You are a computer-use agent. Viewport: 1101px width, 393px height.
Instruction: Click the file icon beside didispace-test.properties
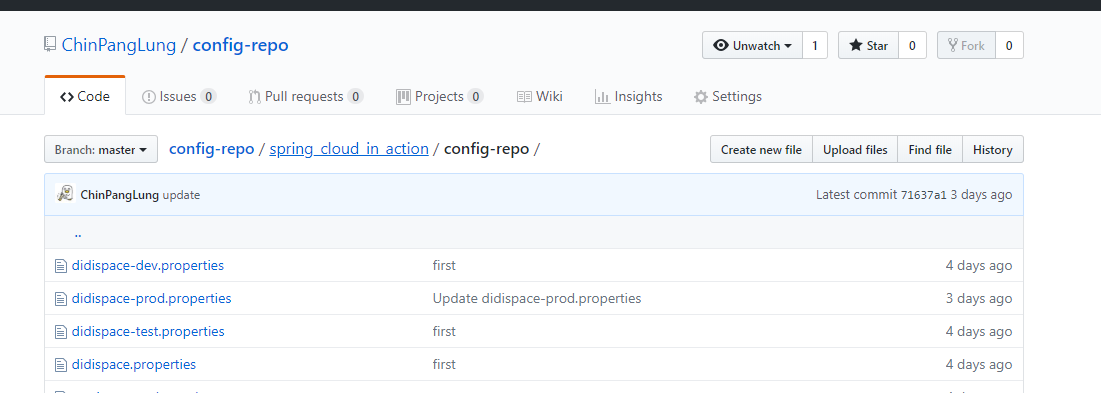(x=61, y=332)
